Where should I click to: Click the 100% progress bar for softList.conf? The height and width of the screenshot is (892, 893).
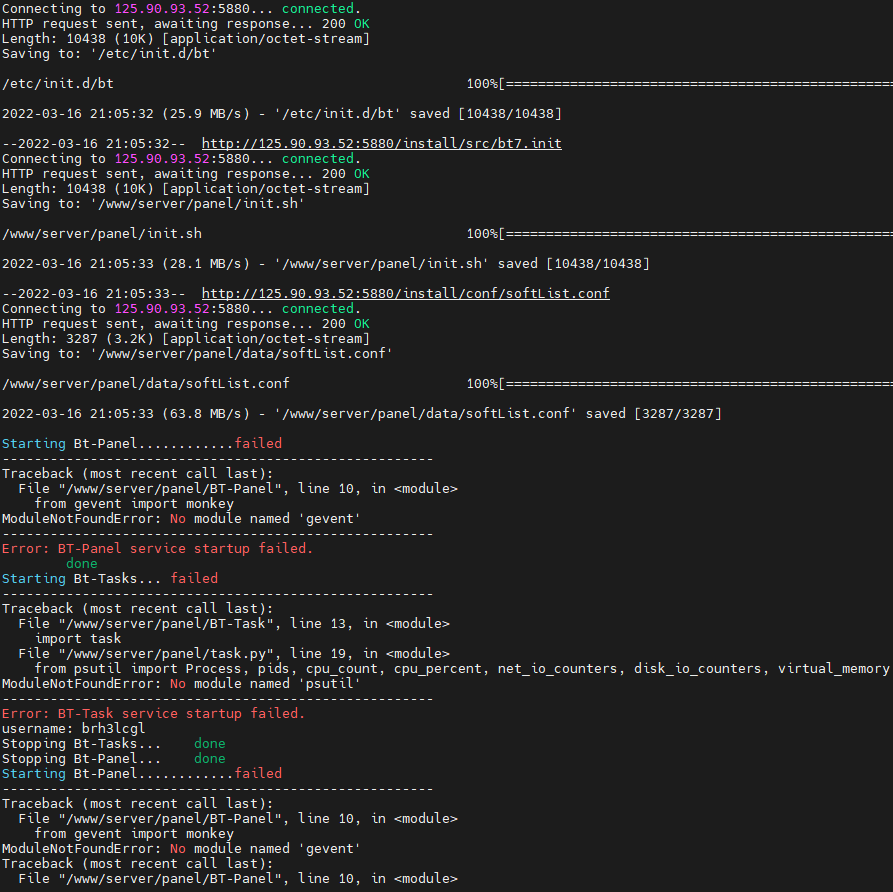pyautogui.click(x=679, y=383)
